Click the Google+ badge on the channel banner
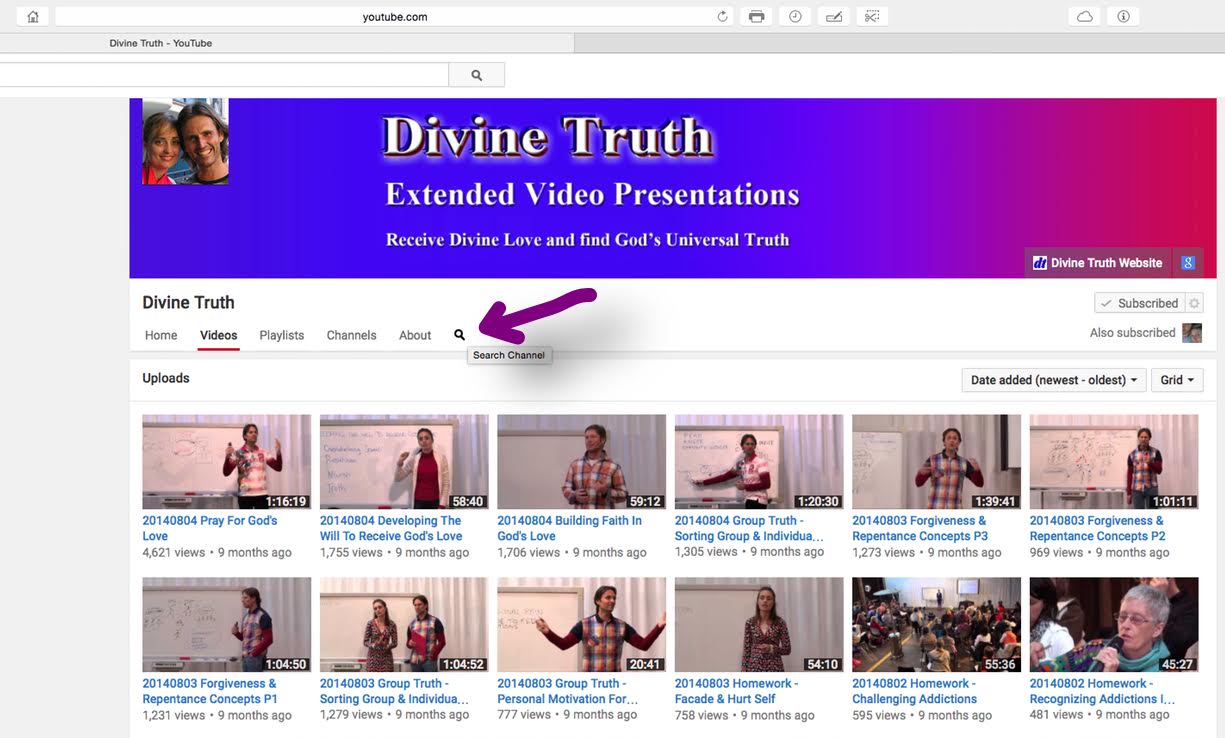This screenshot has width=1225, height=738. tap(1188, 262)
